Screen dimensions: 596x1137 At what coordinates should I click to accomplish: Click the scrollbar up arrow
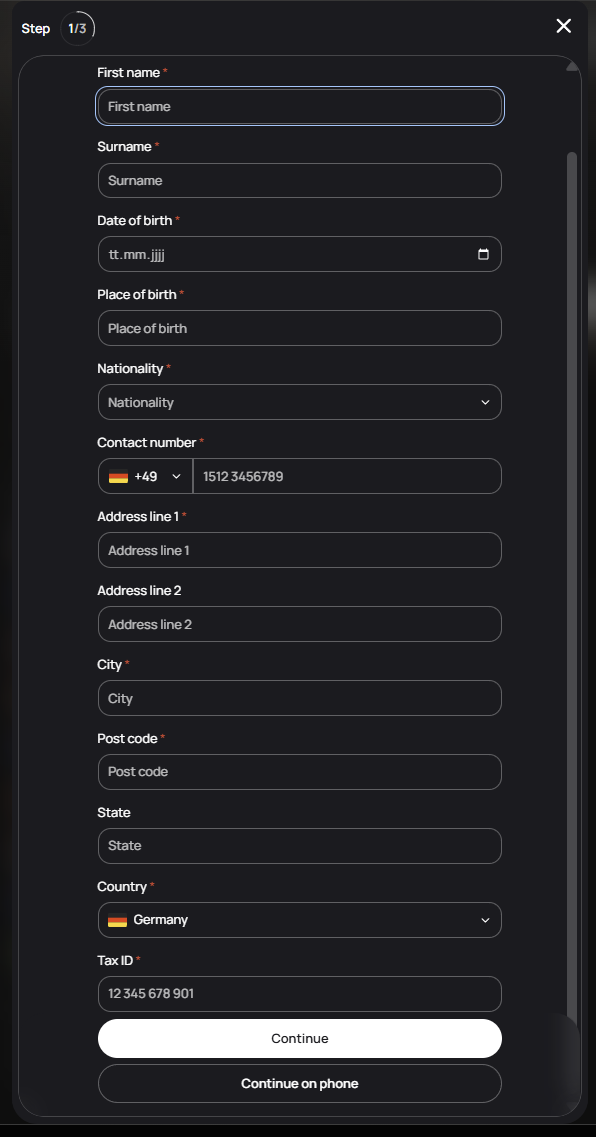572,66
